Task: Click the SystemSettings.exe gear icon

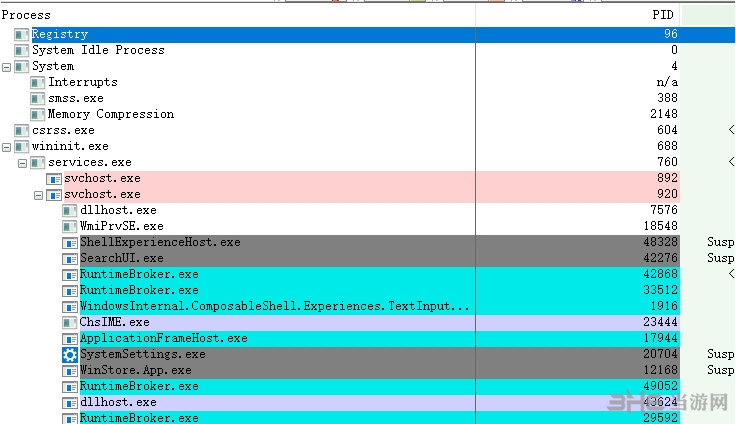Action: (x=70, y=354)
